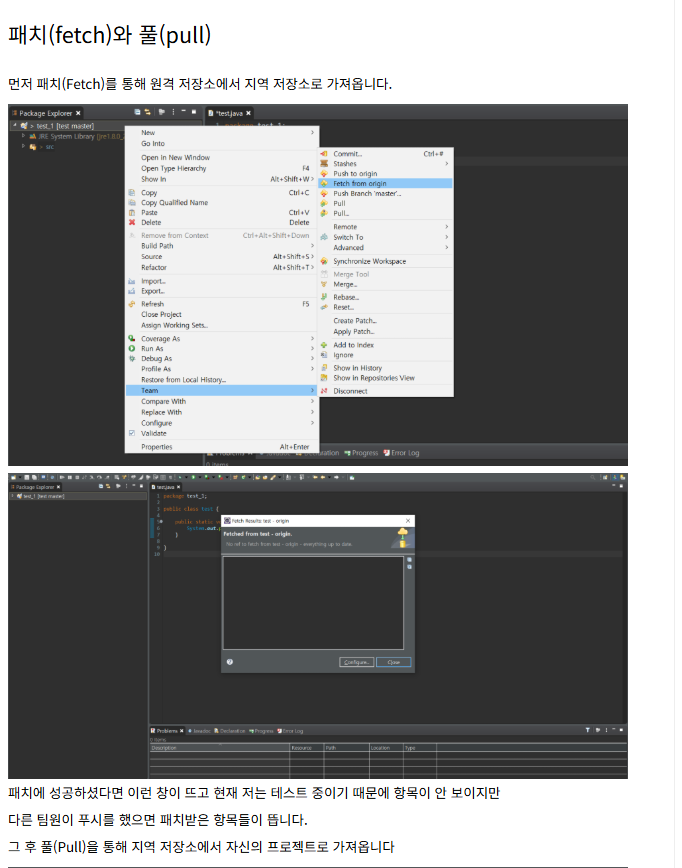Open the Advanced submenu
The height and width of the screenshot is (868, 682).
point(385,248)
